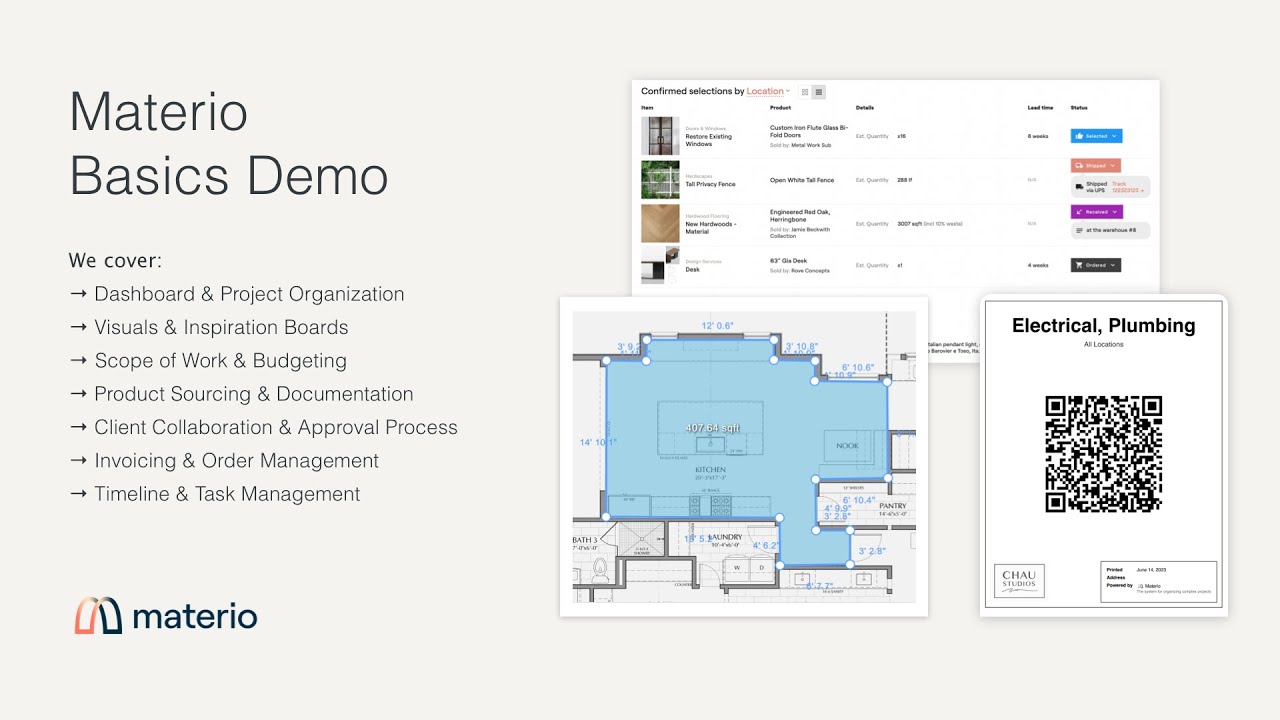
Task: Click the KITCHEN room label
Action: tap(710, 469)
